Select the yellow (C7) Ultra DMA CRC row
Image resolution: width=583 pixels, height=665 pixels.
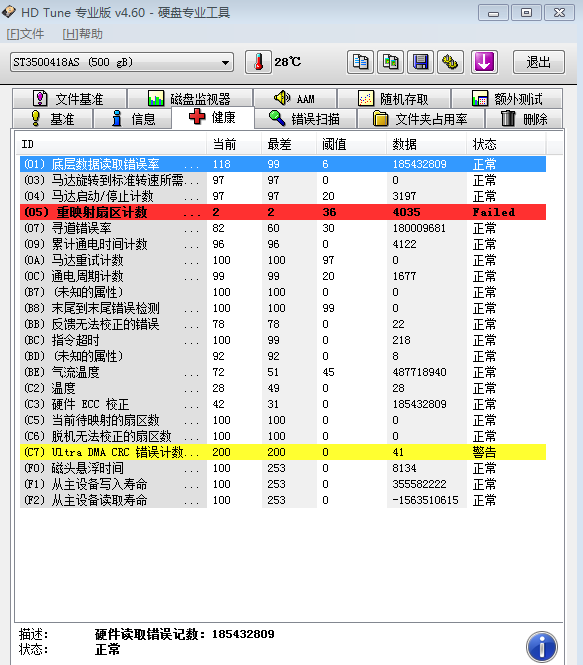point(283,452)
